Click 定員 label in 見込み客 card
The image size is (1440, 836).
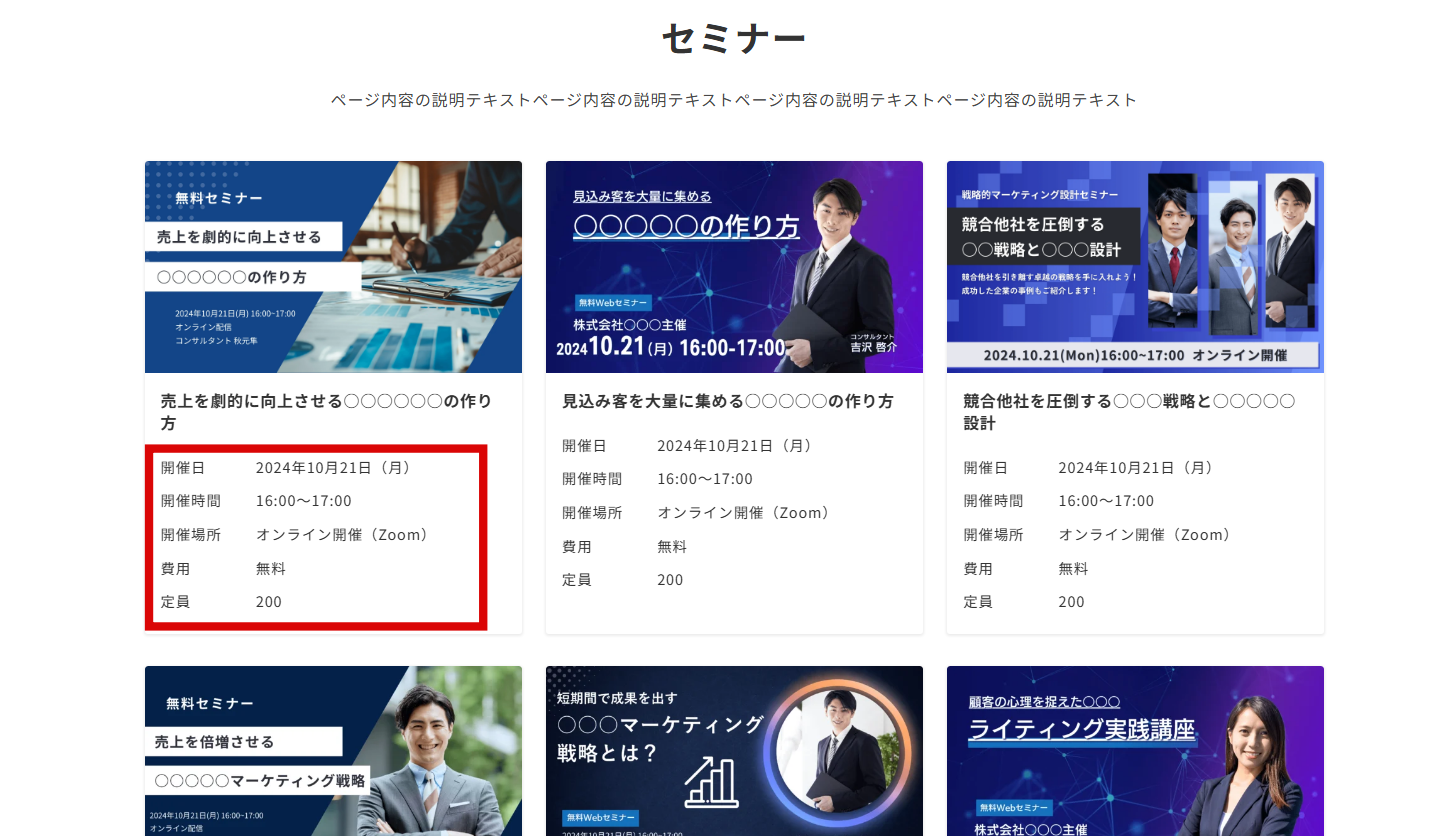tap(577, 580)
